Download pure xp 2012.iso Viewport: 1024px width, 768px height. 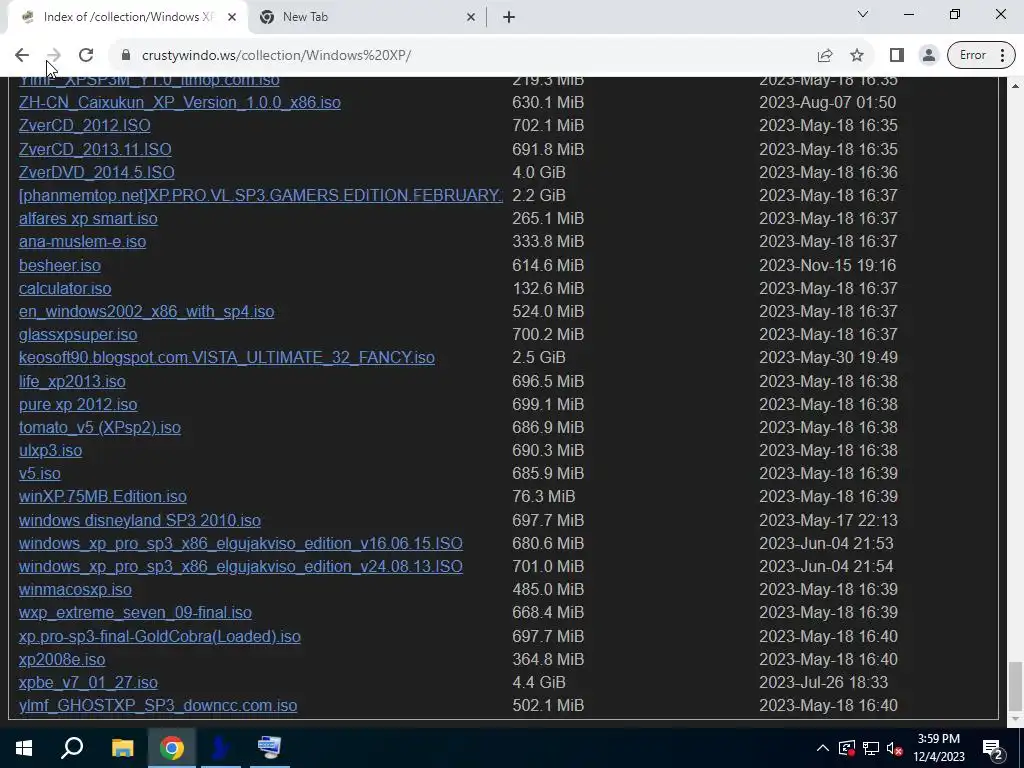click(x=78, y=404)
